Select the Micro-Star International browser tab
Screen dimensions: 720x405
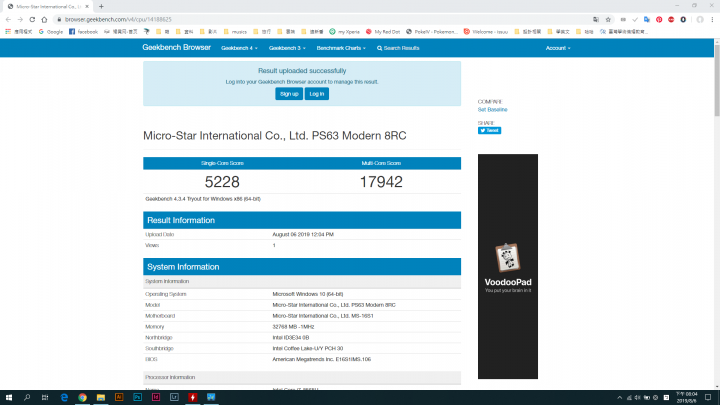click(48, 6)
